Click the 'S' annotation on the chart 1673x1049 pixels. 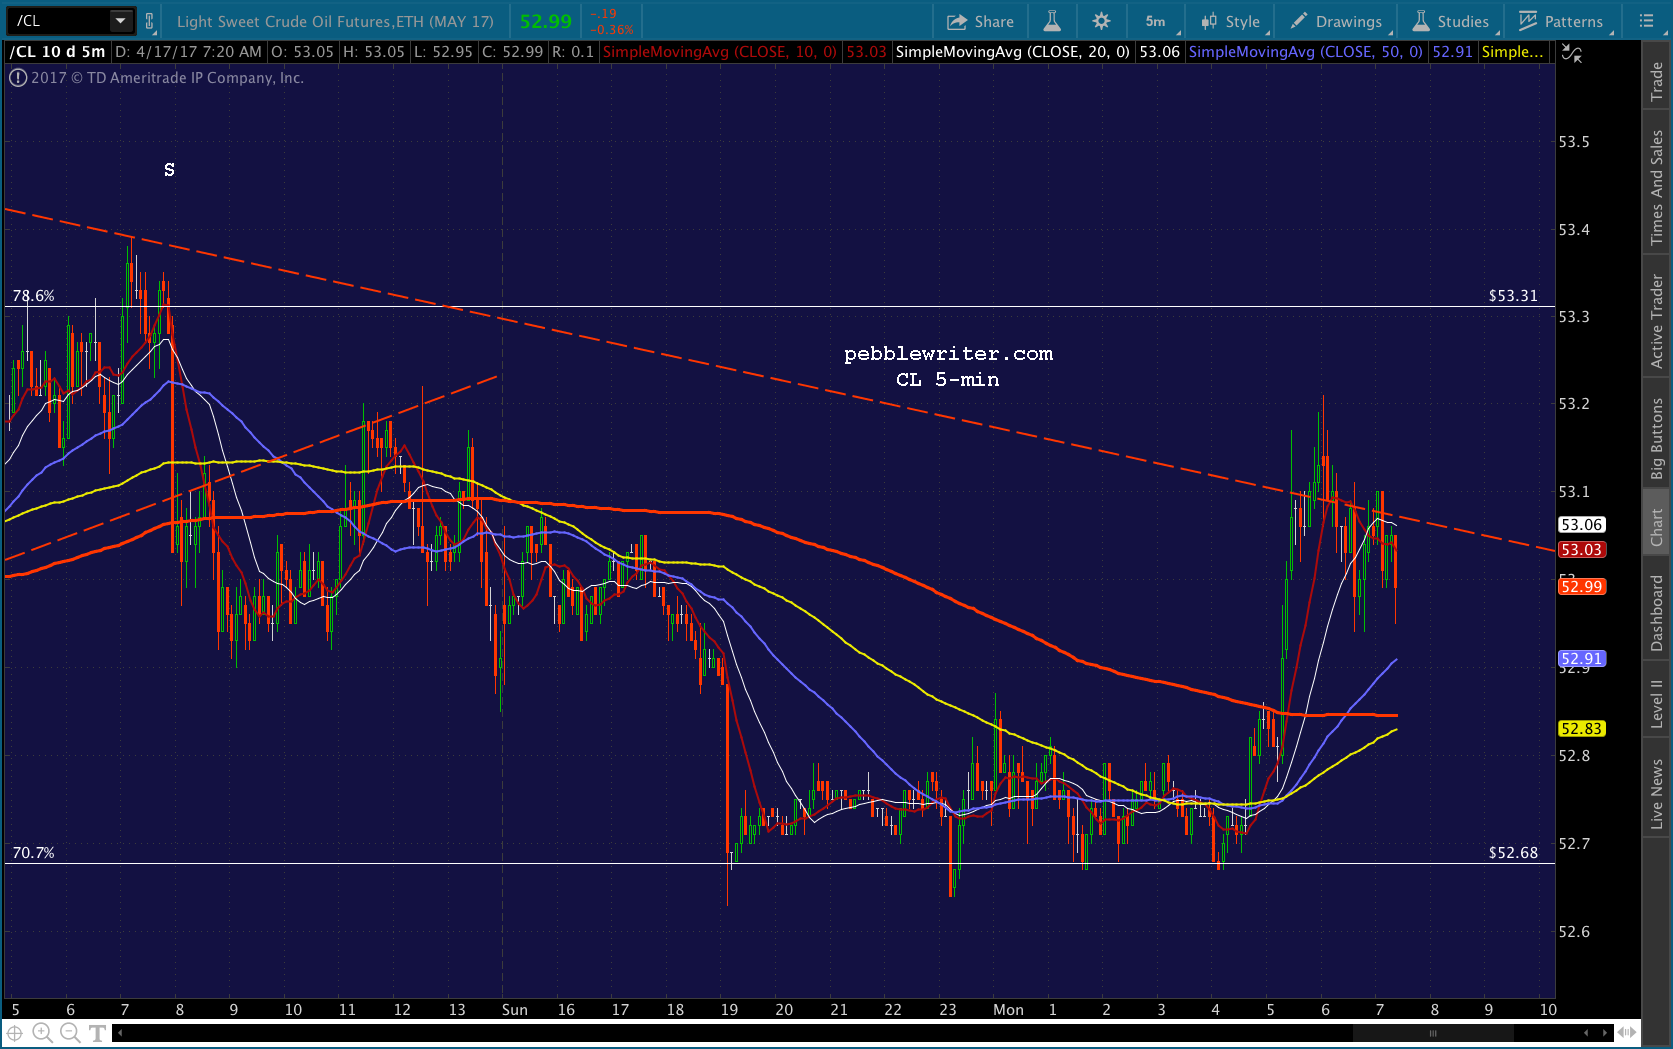click(x=169, y=170)
